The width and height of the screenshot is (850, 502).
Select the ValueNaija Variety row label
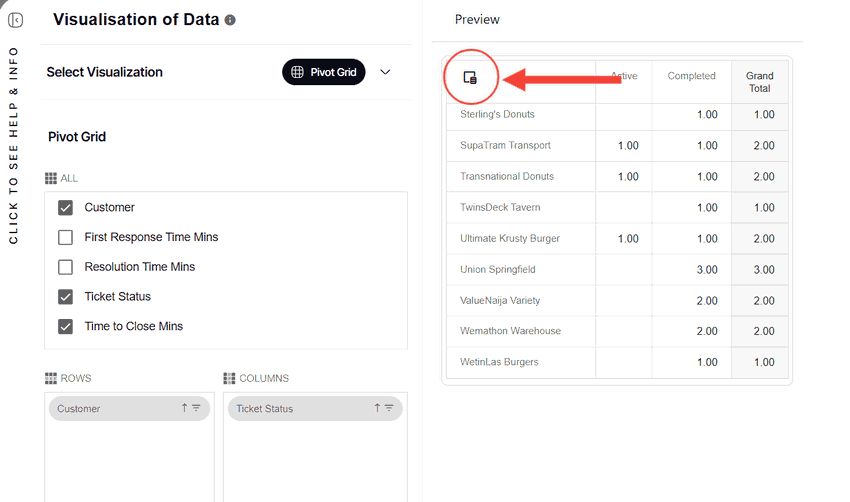pyautogui.click(x=500, y=300)
